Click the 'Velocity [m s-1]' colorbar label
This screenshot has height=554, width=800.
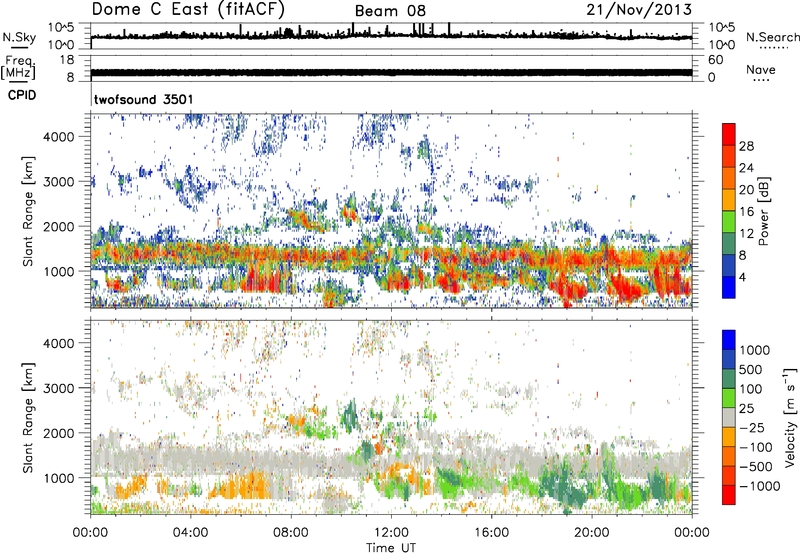(790, 417)
